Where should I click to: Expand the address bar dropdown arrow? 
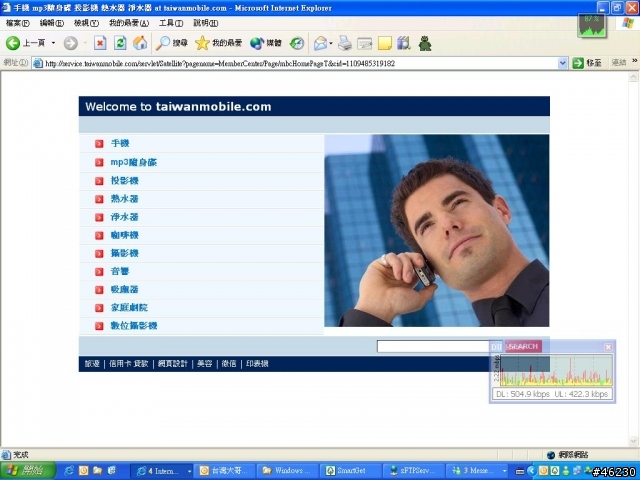tap(562, 63)
